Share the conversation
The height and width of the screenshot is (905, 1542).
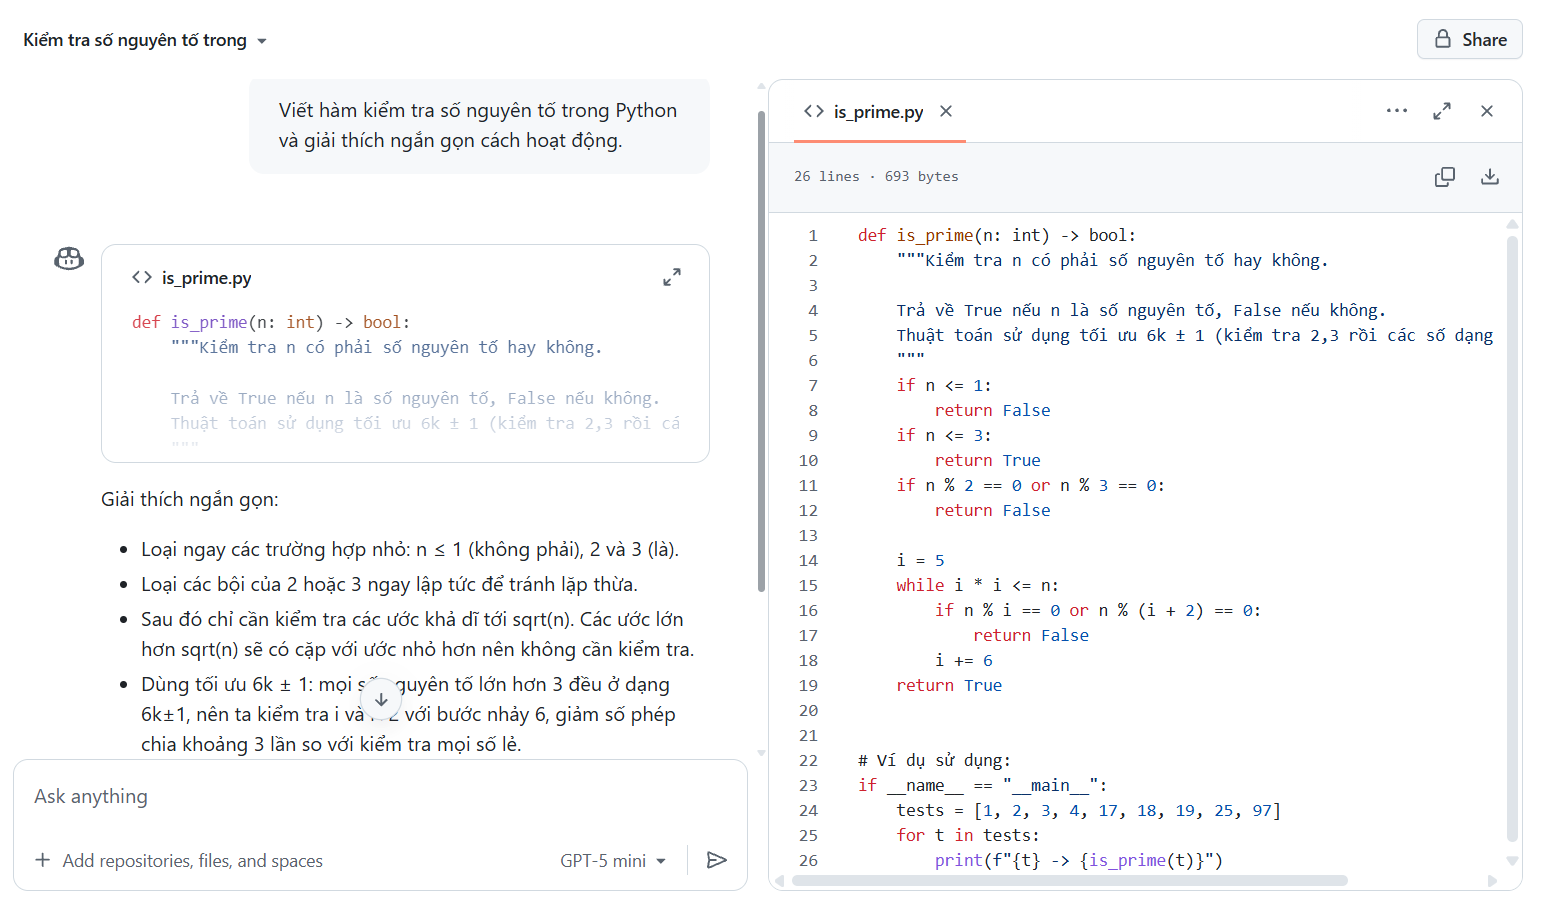point(1469,39)
